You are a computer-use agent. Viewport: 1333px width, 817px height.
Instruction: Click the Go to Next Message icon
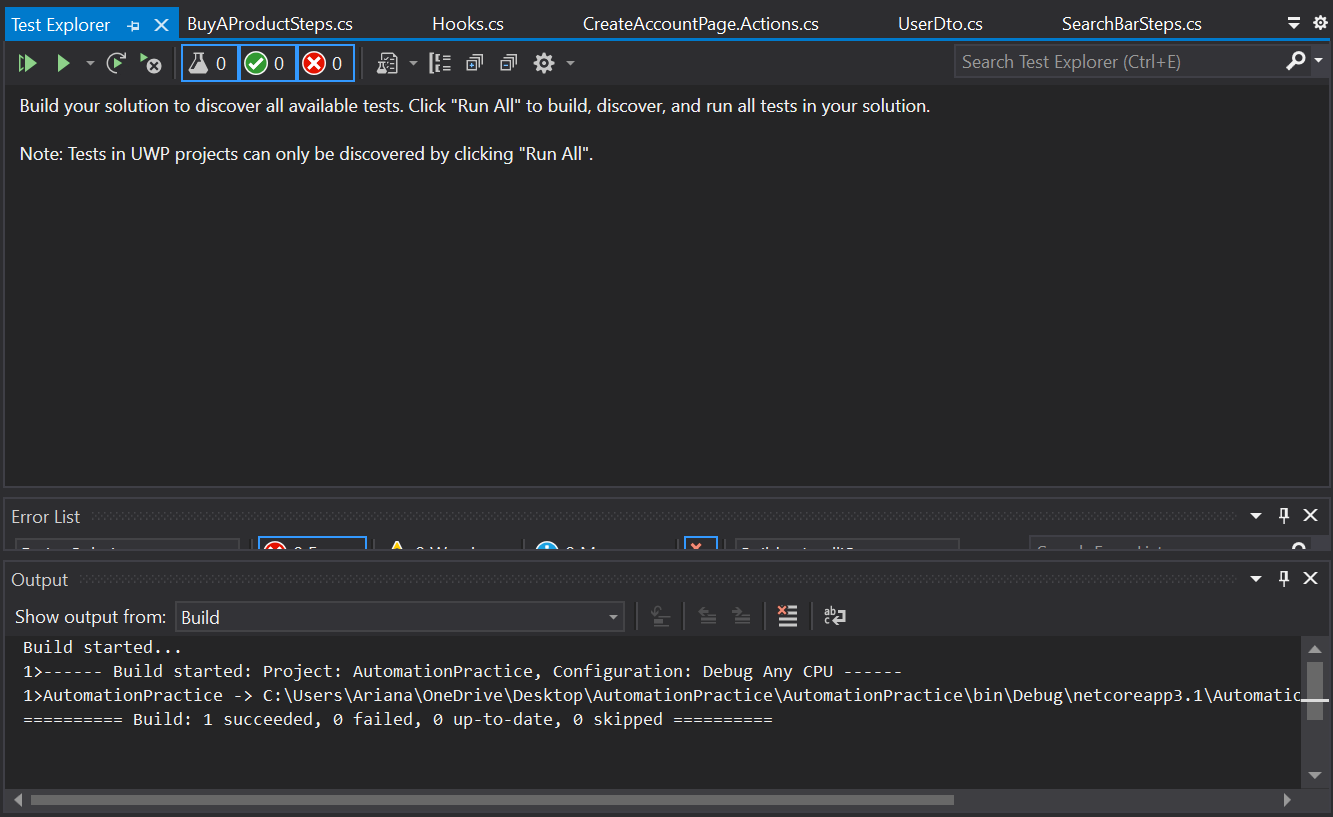[741, 616]
